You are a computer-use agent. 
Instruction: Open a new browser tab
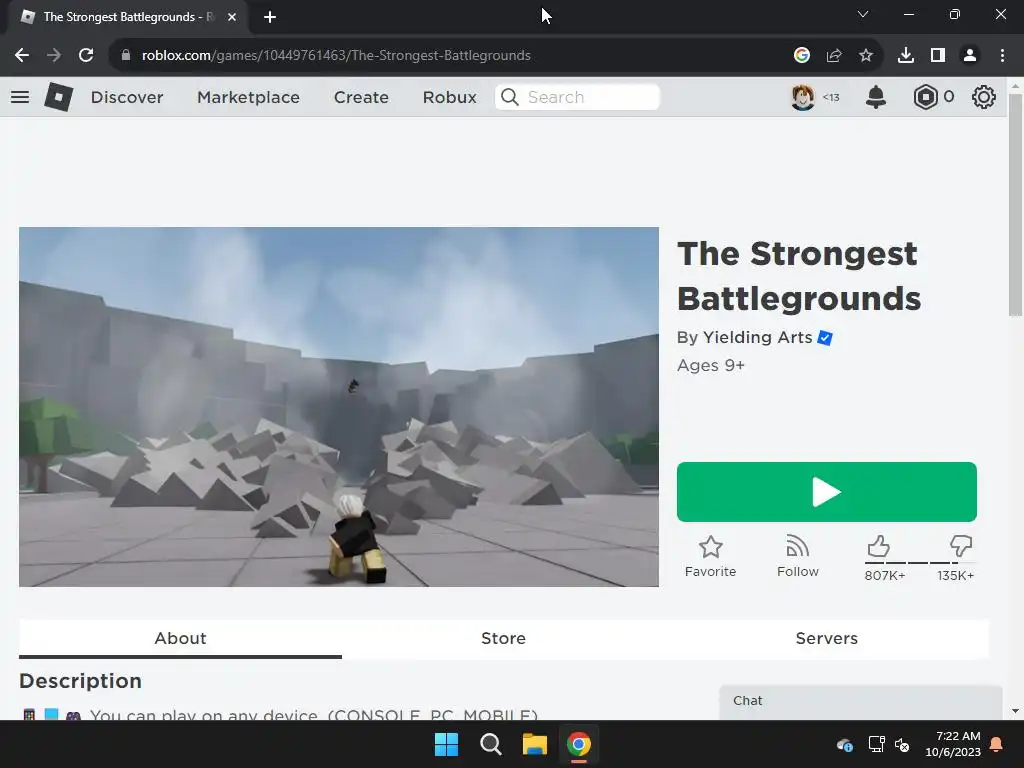[270, 17]
